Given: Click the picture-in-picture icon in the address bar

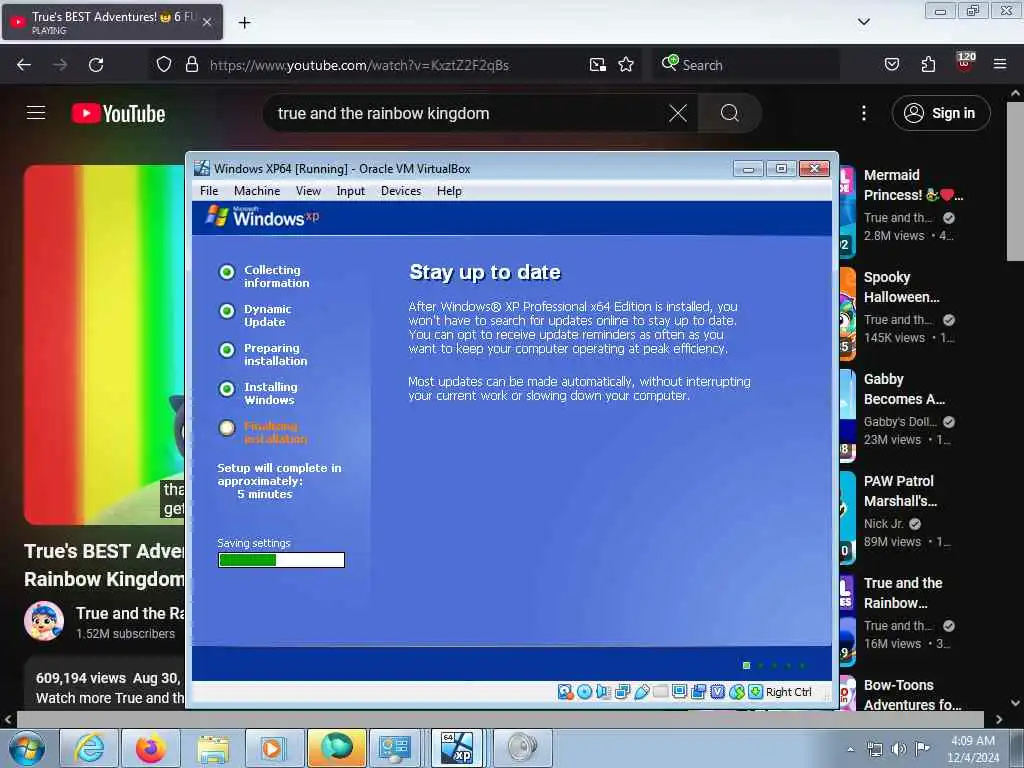Looking at the screenshot, I should (x=598, y=65).
